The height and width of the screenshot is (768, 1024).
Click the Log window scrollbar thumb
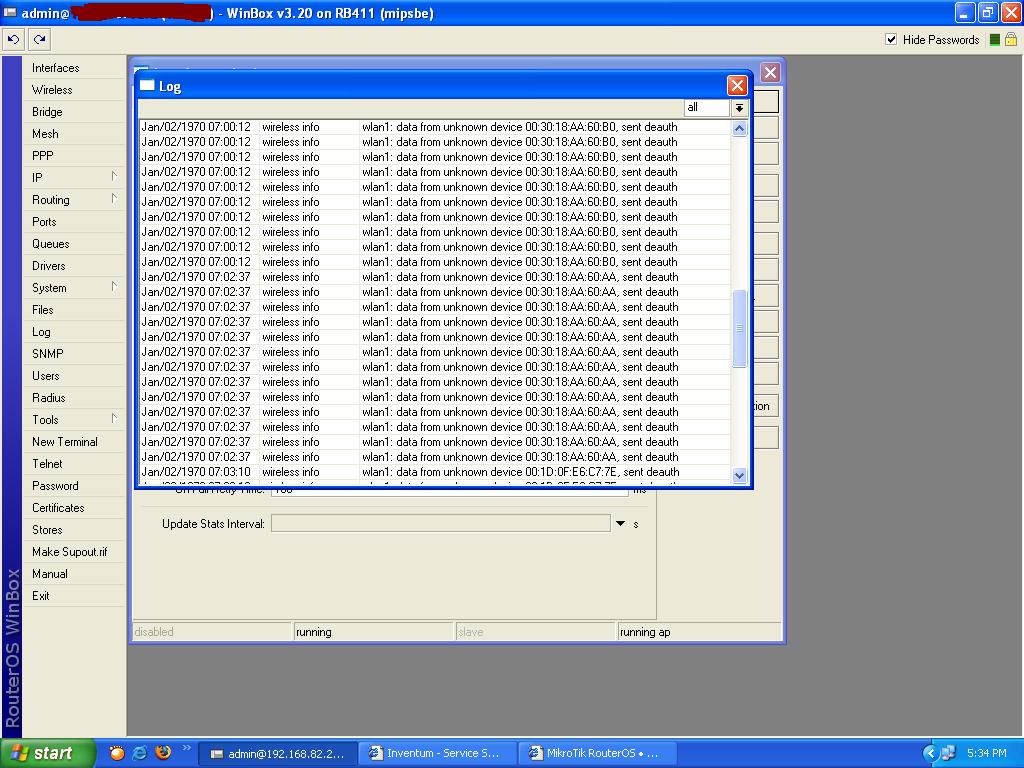click(739, 328)
